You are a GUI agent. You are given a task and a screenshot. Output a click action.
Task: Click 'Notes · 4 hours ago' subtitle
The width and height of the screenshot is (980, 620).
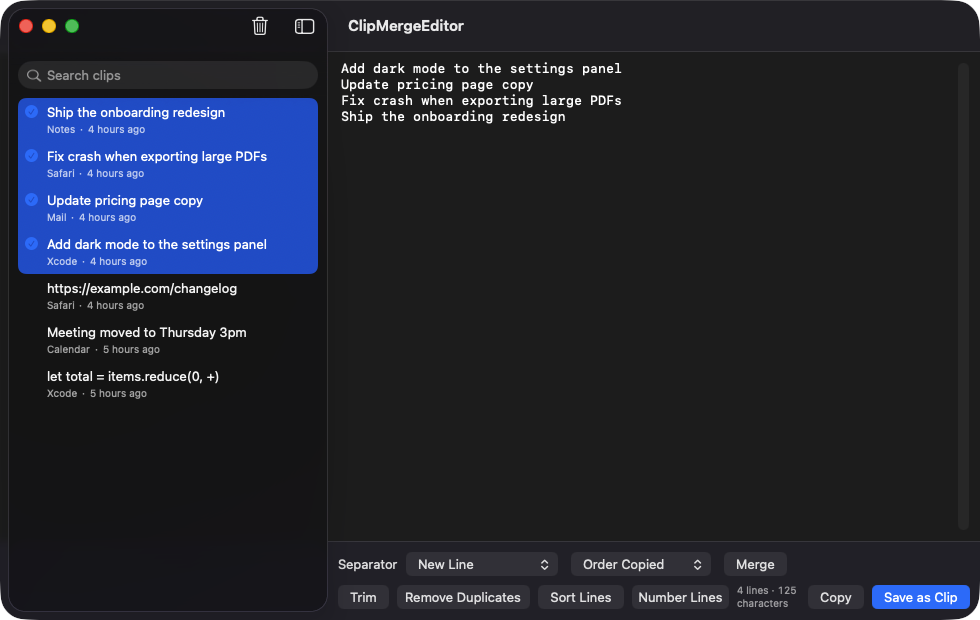pyautogui.click(x=96, y=129)
